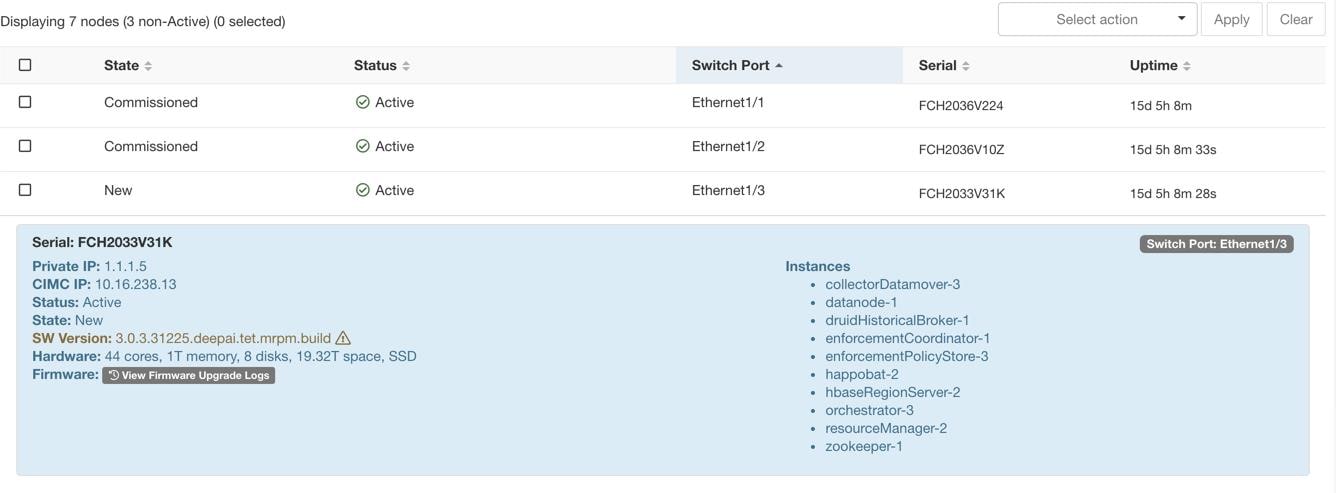The width and height of the screenshot is (1336, 493).
Task: Toggle the select-all nodes checkbox in header
Action: point(25,65)
